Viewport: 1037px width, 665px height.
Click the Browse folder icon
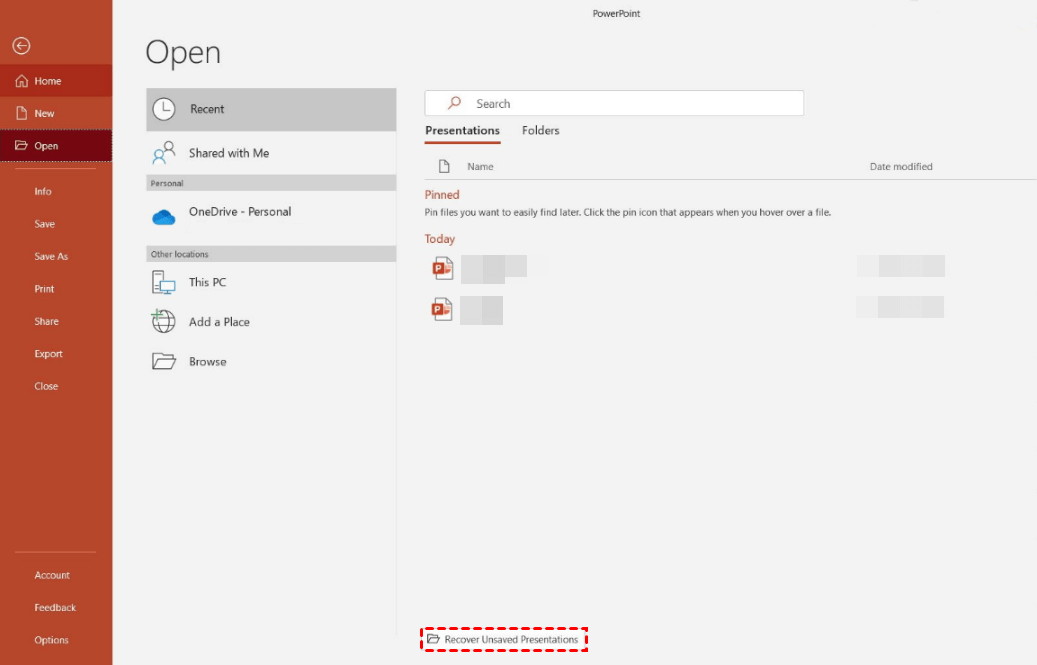163,361
